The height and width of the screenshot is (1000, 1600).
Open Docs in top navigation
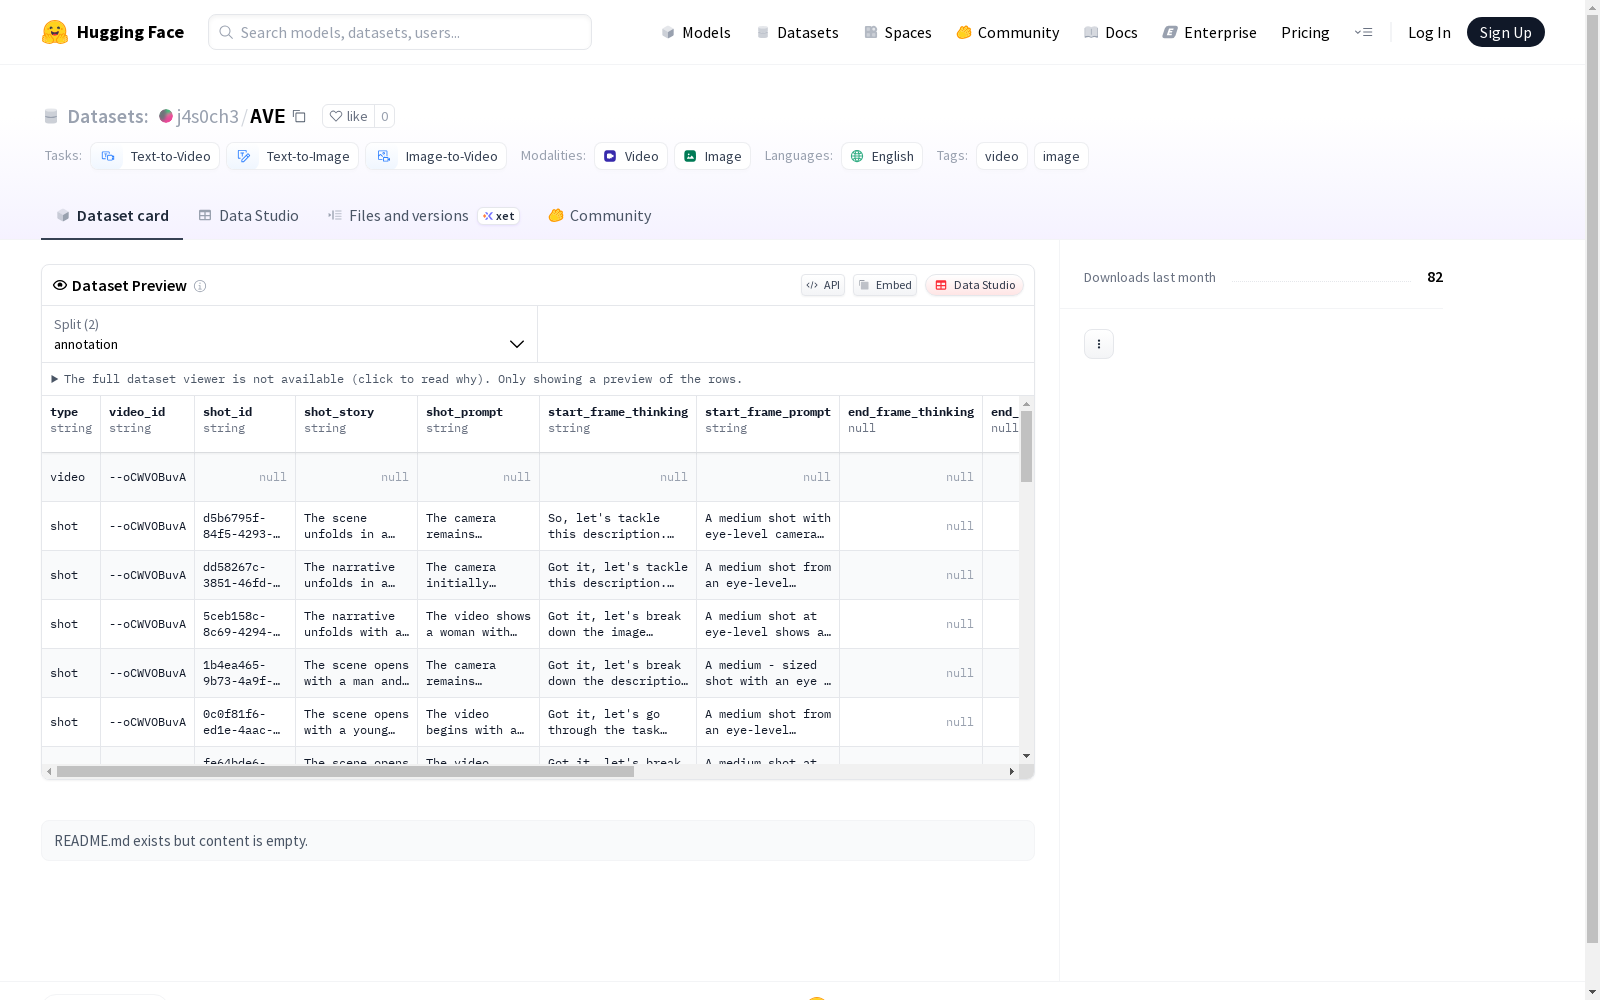1111,32
